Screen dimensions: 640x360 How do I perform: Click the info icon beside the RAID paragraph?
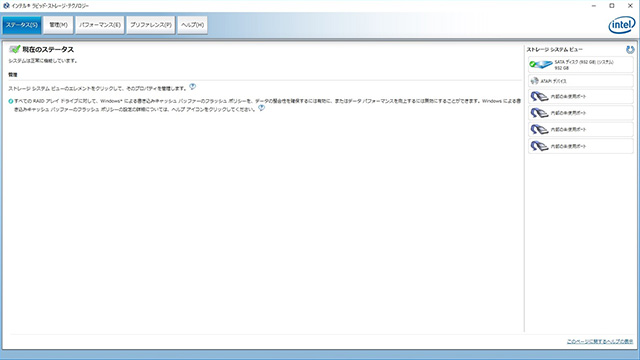pos(11,101)
